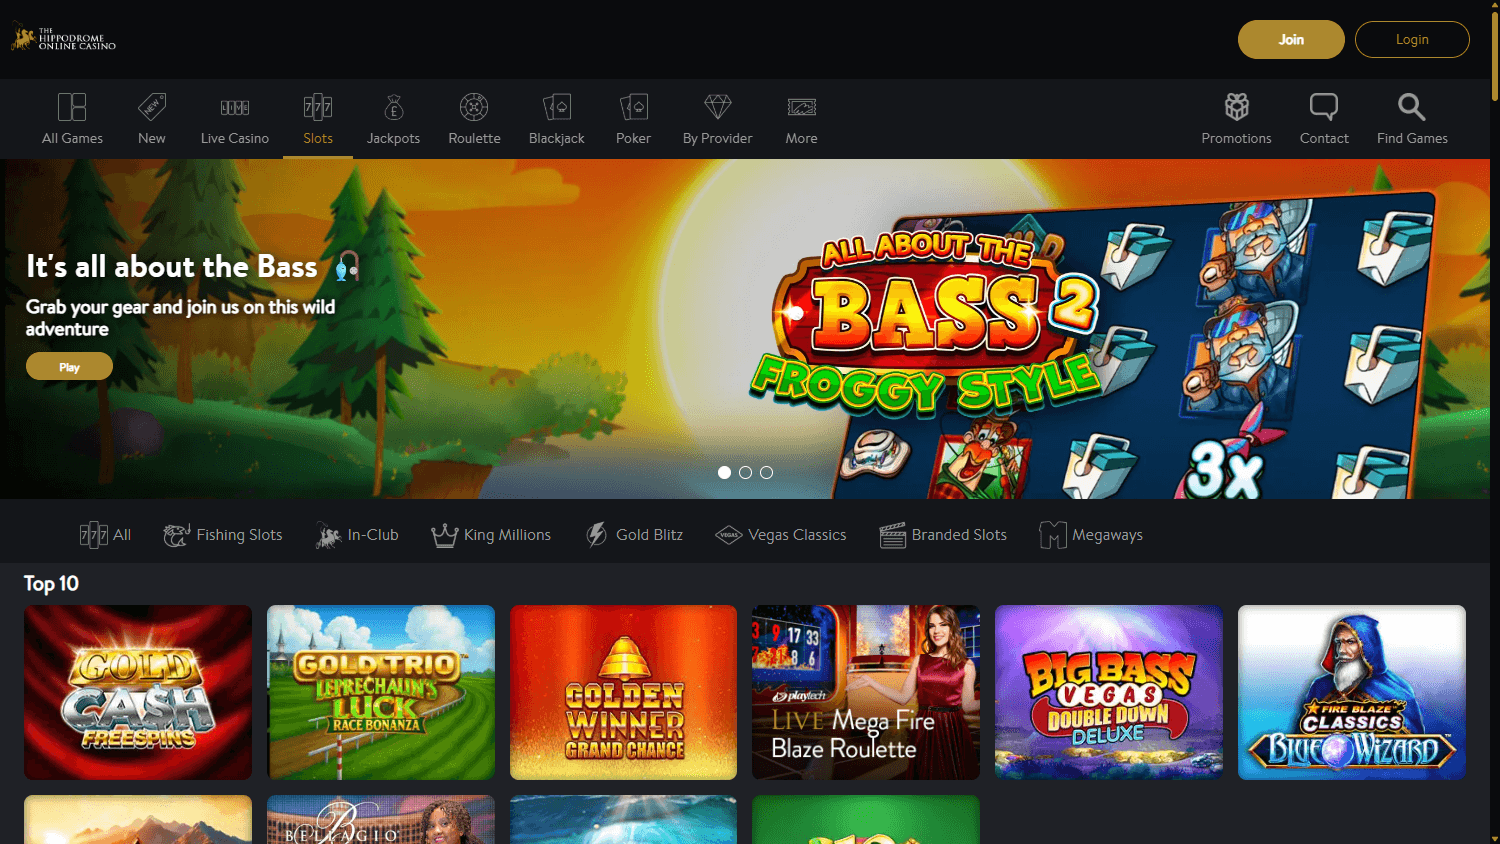Click the King Millions crown icon
Viewport: 1500px width, 844px height.
point(444,535)
